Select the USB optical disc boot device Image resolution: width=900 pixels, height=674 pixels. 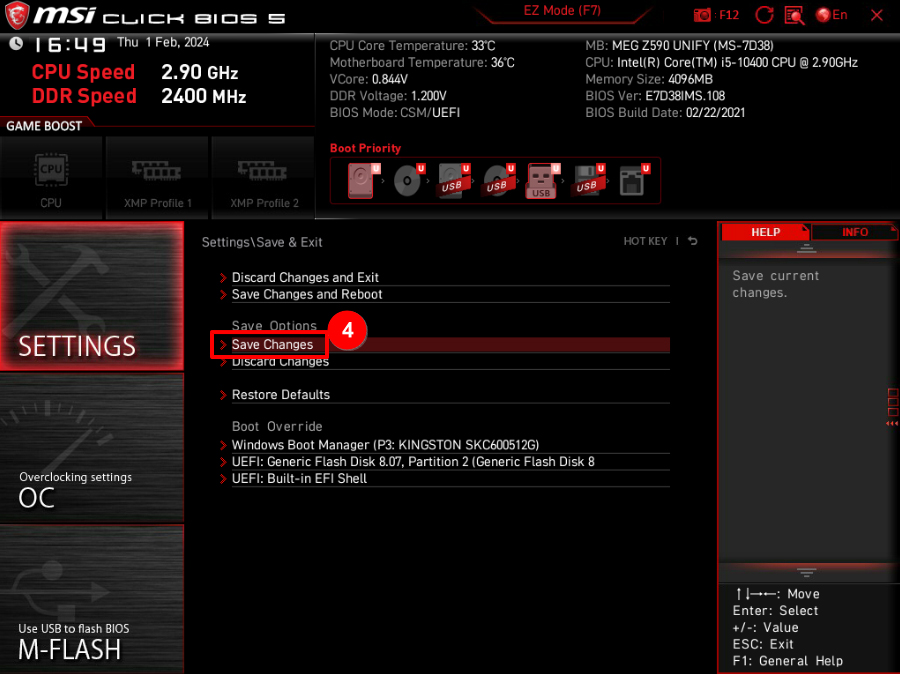click(498, 181)
